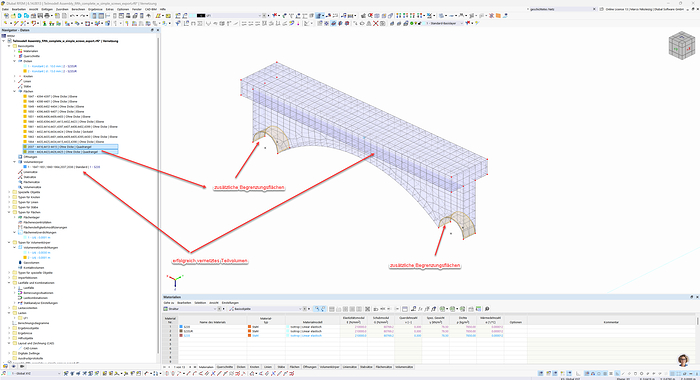Expand the Querschnitte tree node
This screenshot has width=700, height=380.
point(15,56)
